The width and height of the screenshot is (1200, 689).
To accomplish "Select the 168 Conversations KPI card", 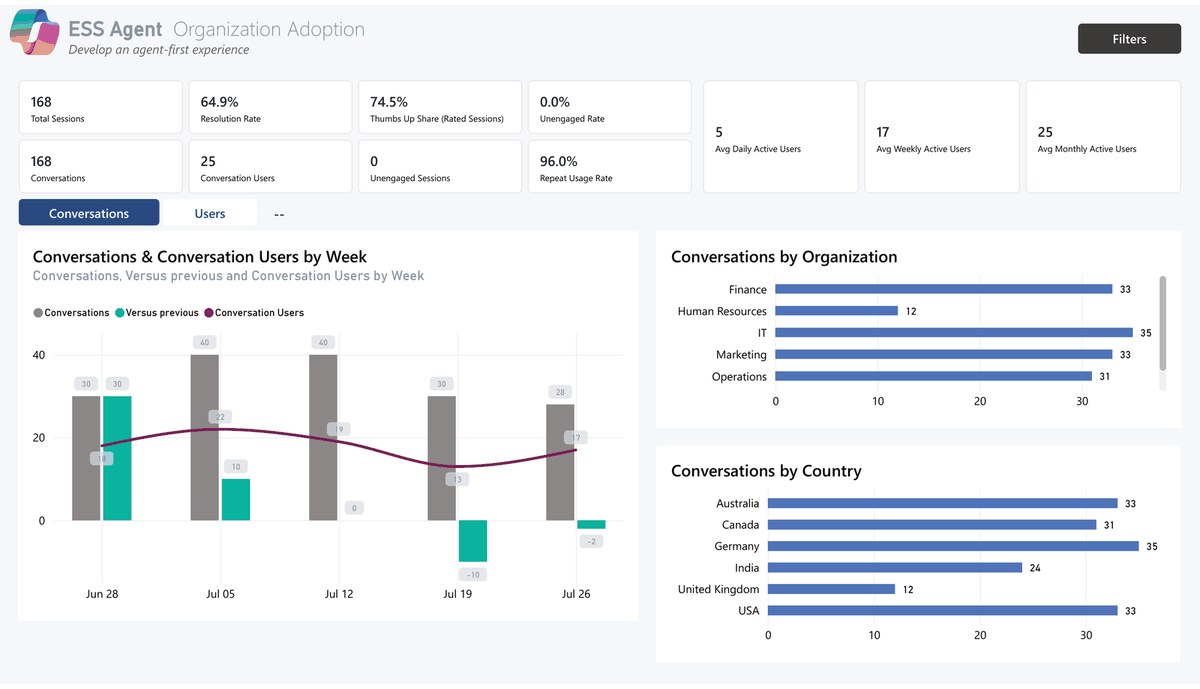I will 101,167.
